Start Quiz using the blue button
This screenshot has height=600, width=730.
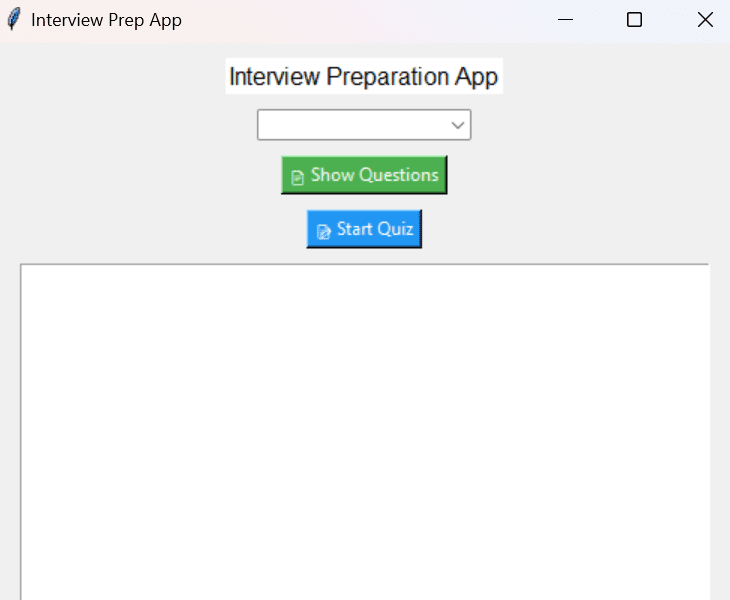[364, 229]
